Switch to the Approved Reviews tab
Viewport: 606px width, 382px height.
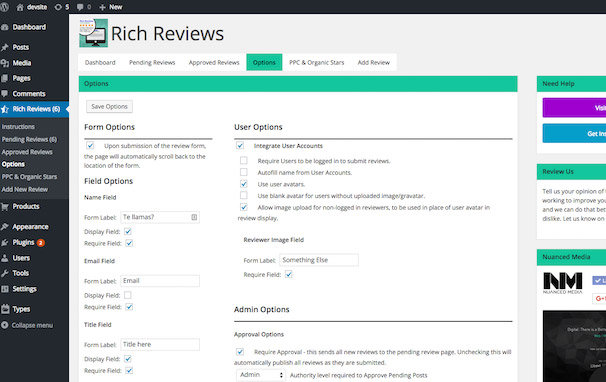214,62
